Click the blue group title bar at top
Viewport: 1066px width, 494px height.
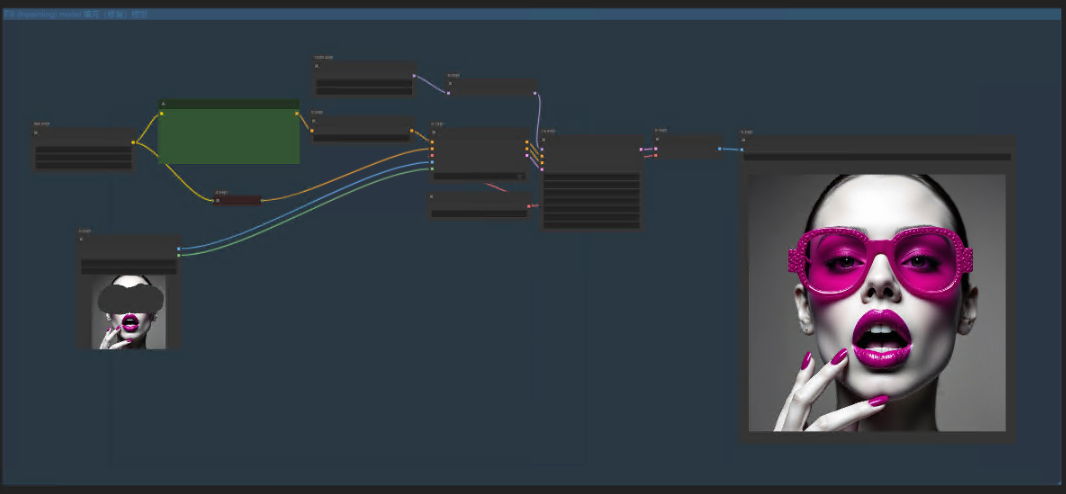532,15
